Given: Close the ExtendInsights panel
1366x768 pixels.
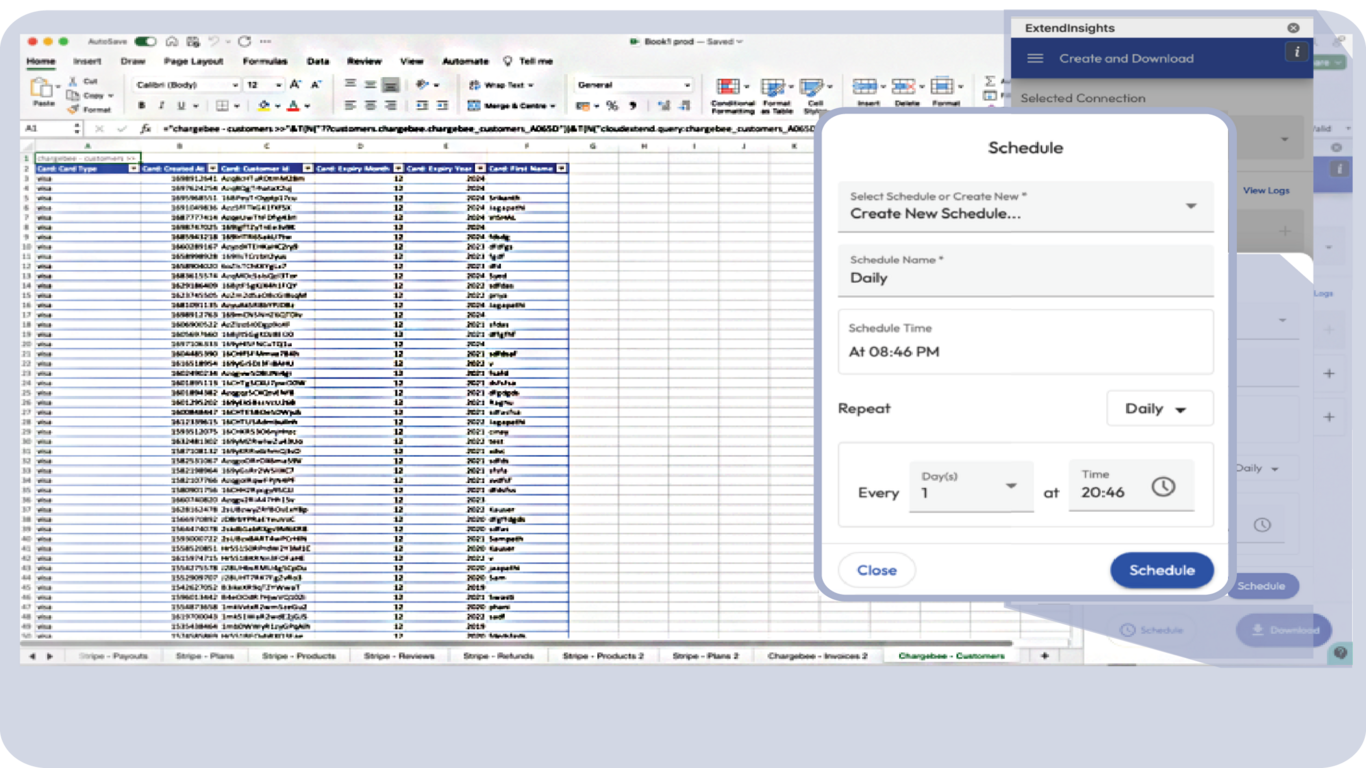Looking at the screenshot, I should pos(1293,28).
